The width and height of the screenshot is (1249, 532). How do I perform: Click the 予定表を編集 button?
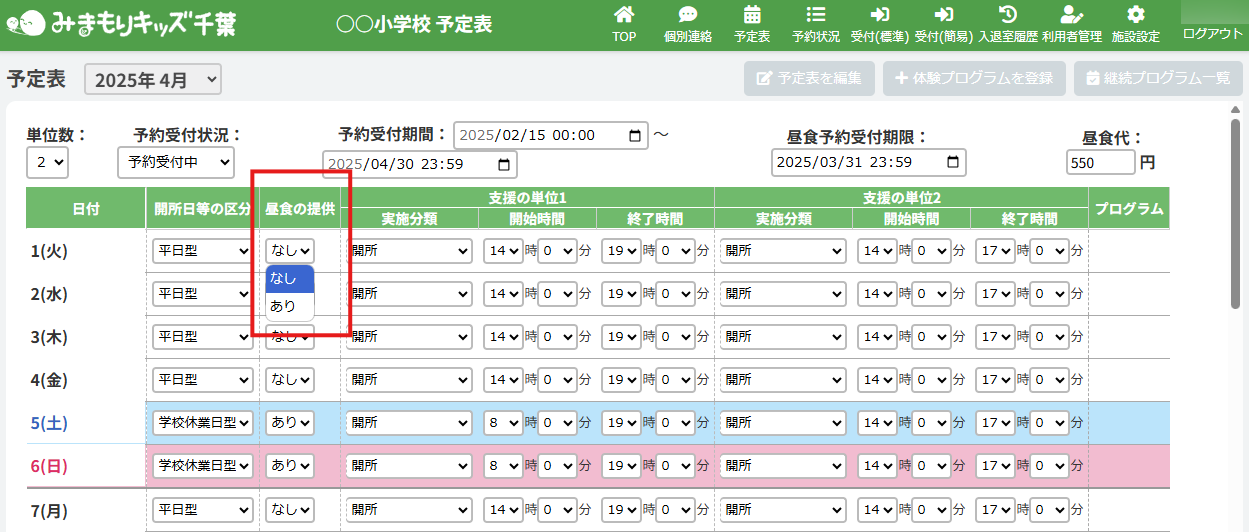pos(809,78)
